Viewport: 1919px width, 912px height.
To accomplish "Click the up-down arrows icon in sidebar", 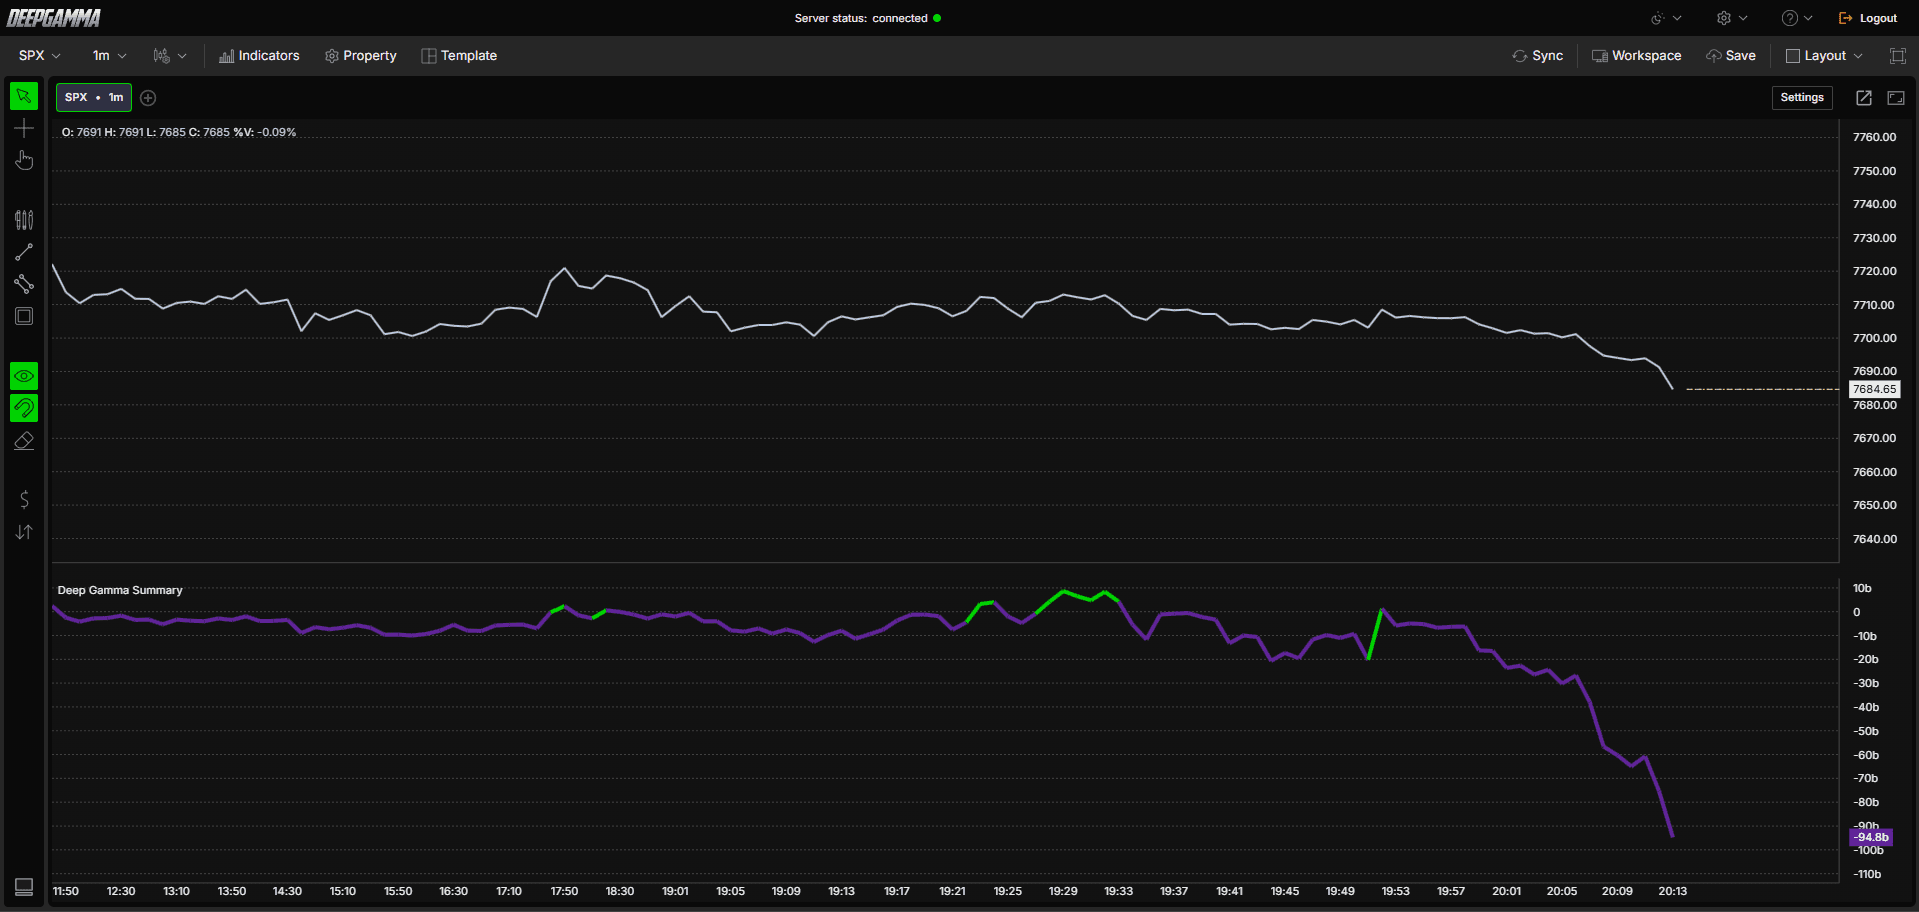I will [24, 532].
